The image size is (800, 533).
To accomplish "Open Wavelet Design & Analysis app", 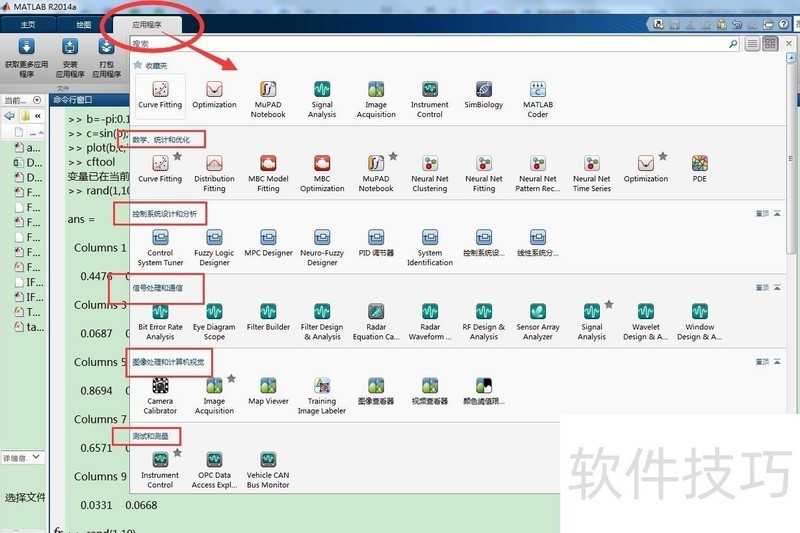I will 645,322.
